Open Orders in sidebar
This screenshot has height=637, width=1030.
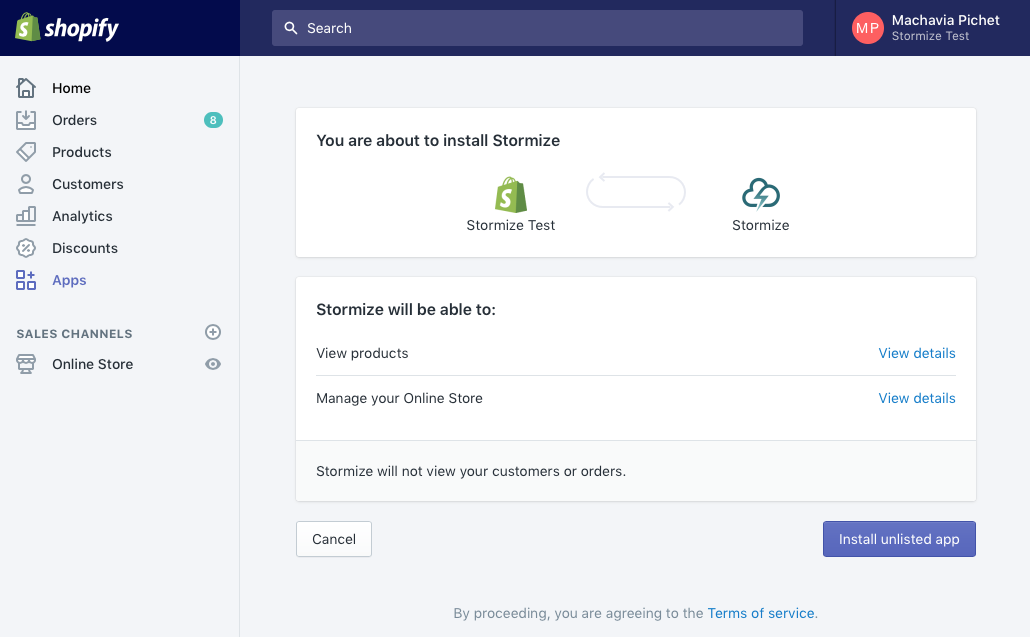click(74, 120)
